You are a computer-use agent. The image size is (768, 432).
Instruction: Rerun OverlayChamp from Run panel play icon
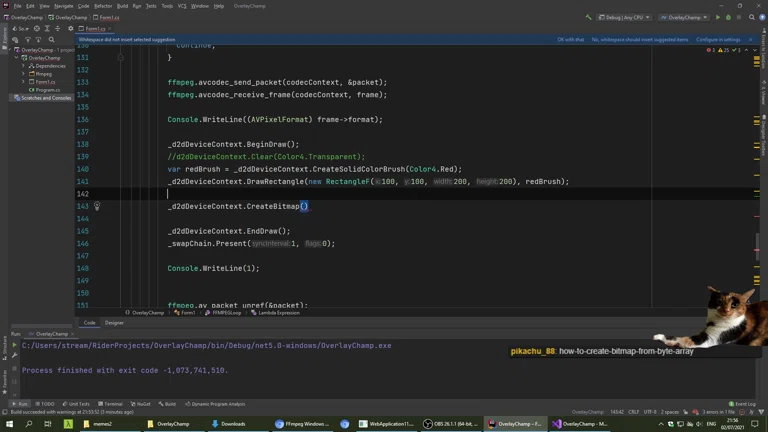click(14, 345)
